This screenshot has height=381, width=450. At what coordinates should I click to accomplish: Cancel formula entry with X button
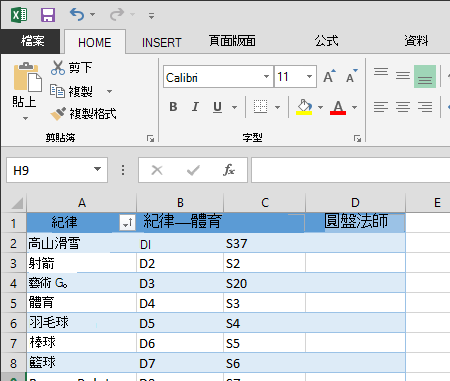[157, 170]
